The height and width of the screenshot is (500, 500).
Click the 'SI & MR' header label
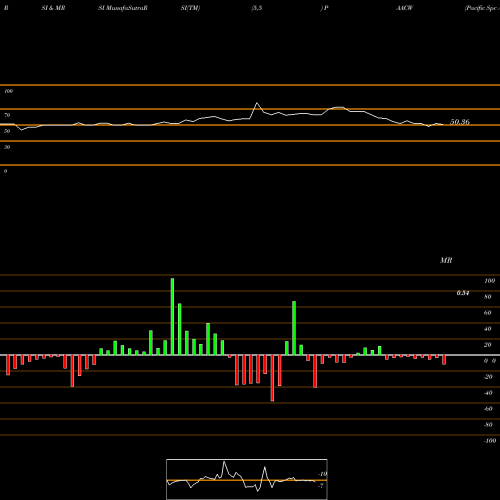tap(53, 8)
